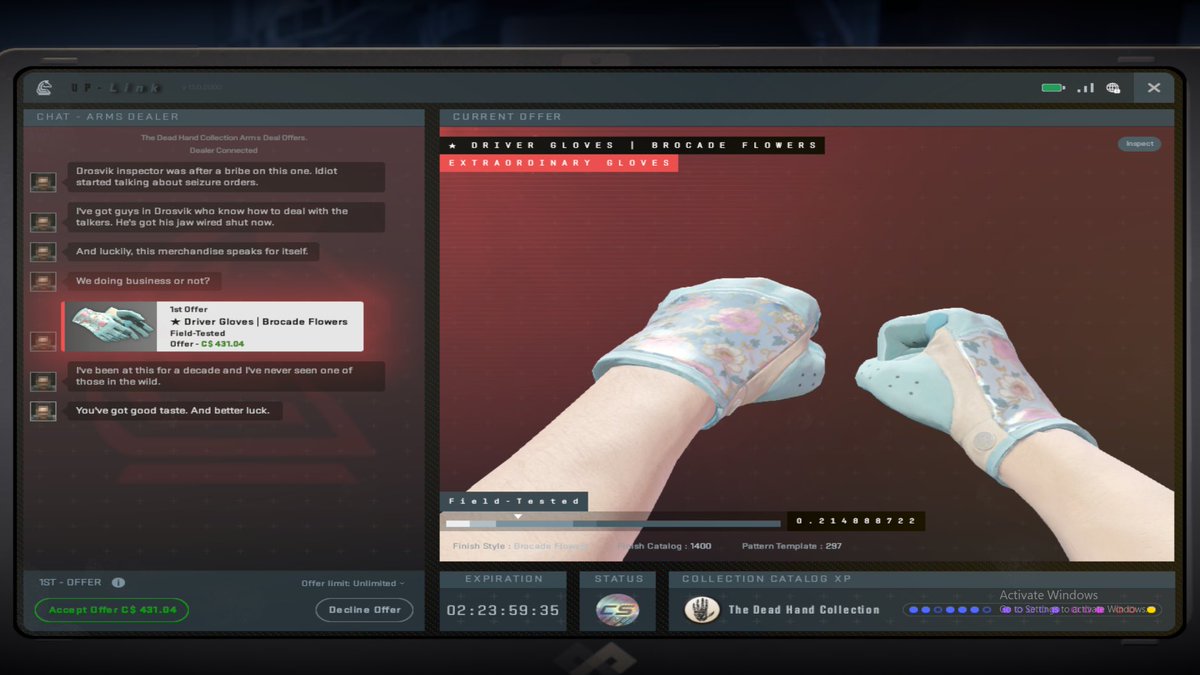This screenshot has height=675, width=1200.
Task: Click the Dead Hand Collection emblem icon
Action: (x=703, y=610)
